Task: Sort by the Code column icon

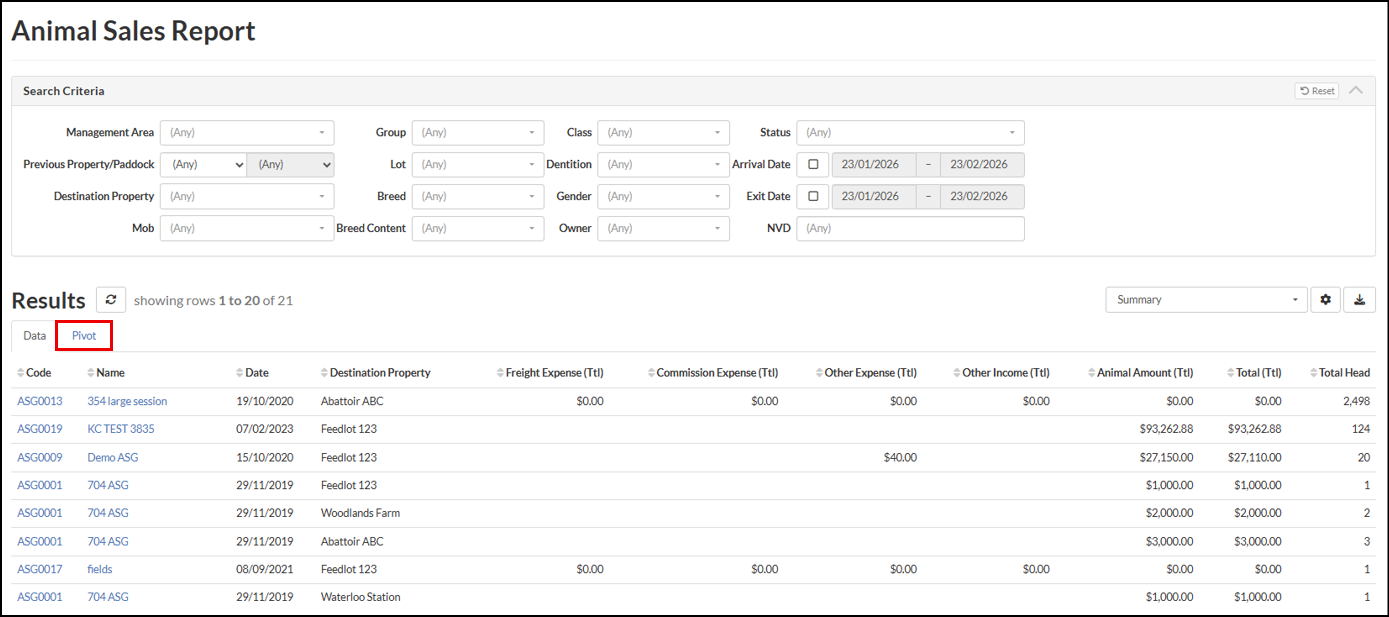Action: pyautogui.click(x=21, y=373)
